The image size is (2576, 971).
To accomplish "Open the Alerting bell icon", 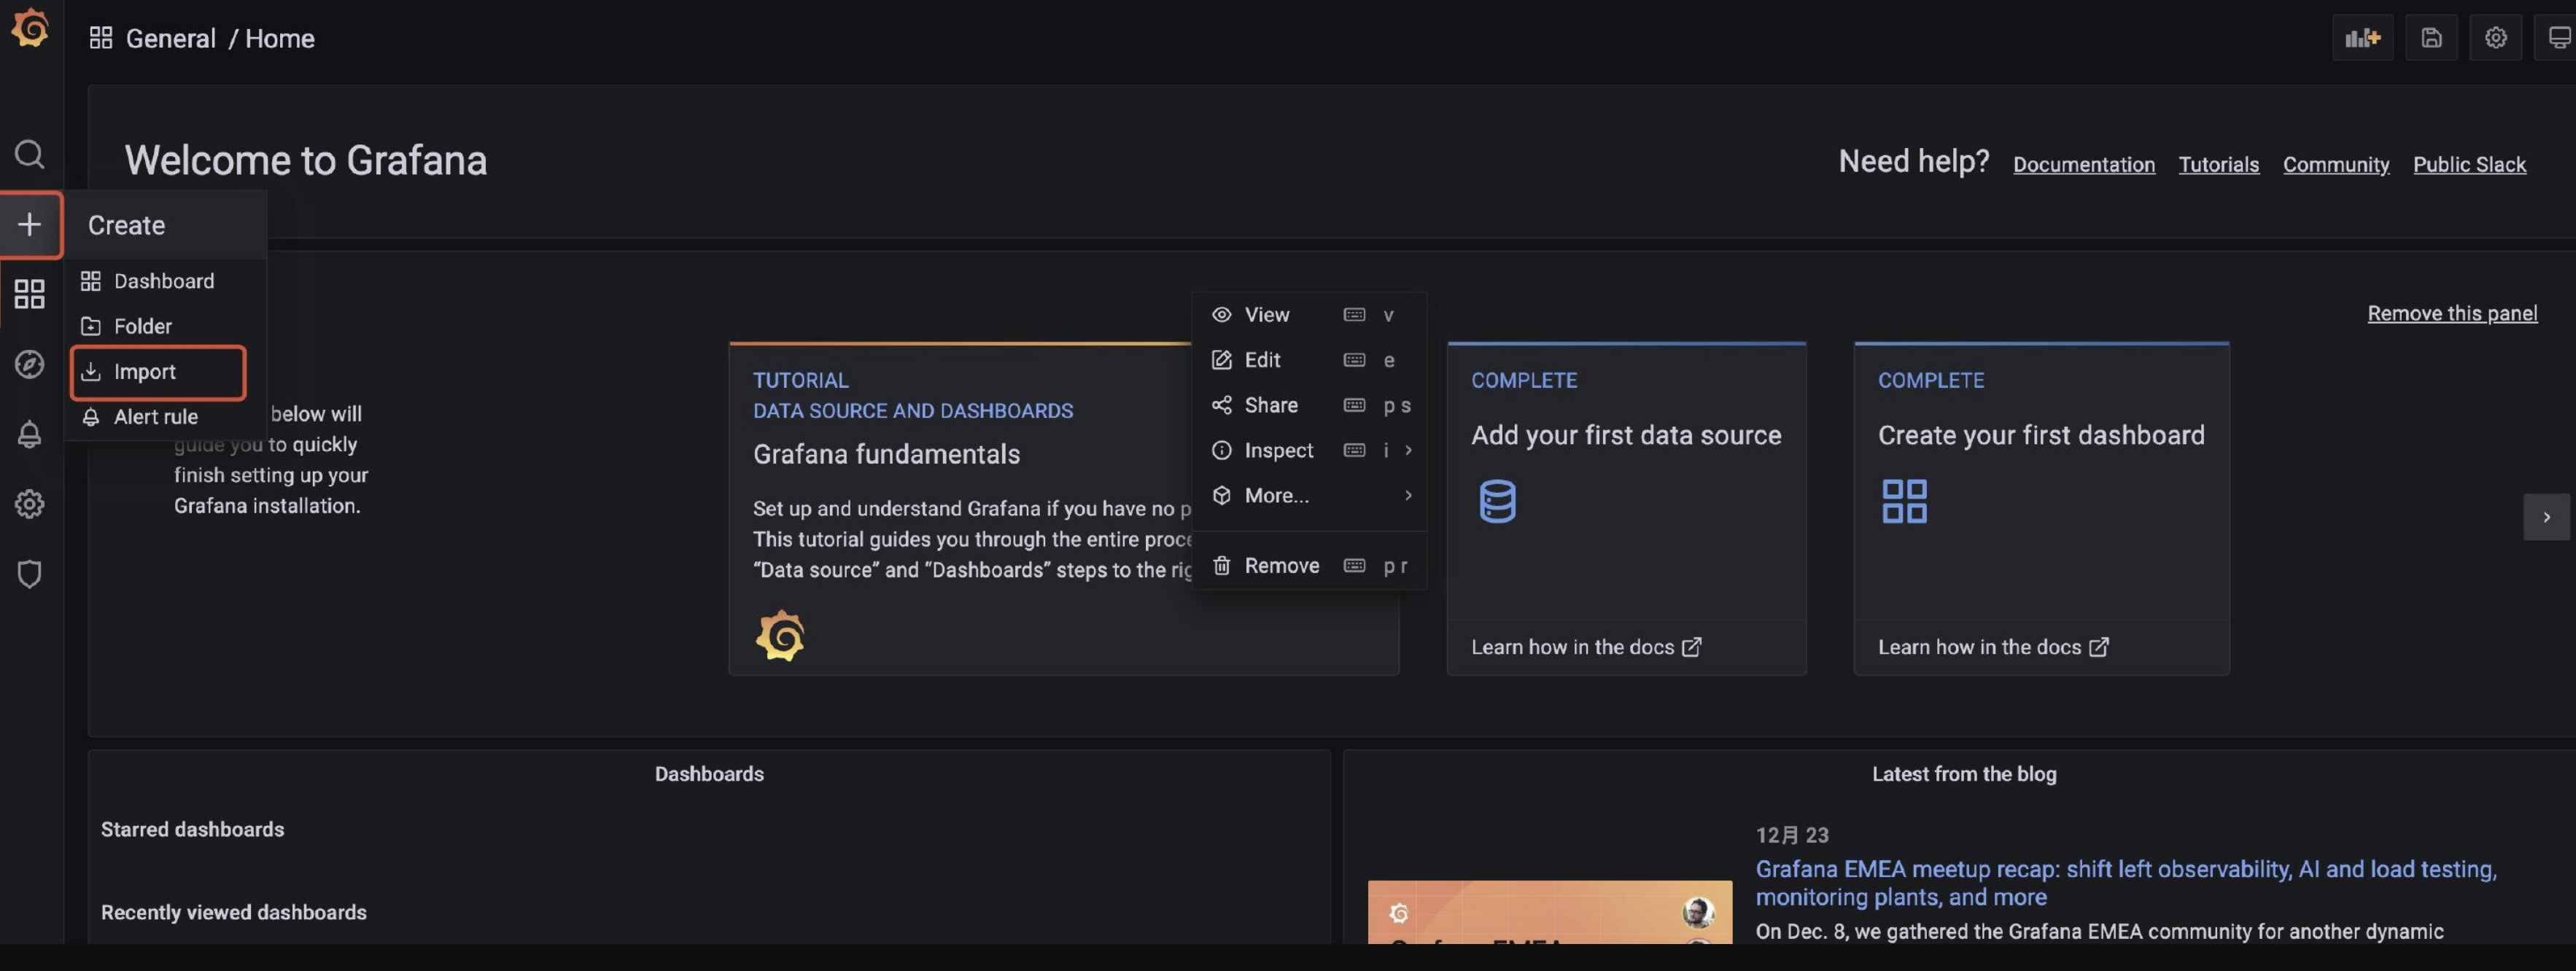I will 30,434.
